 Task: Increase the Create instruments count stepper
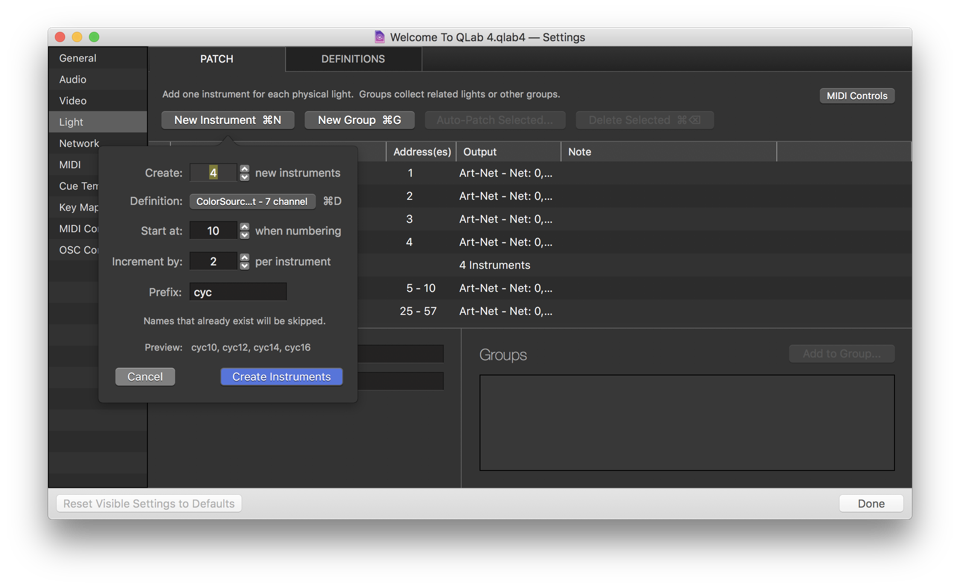pos(245,169)
